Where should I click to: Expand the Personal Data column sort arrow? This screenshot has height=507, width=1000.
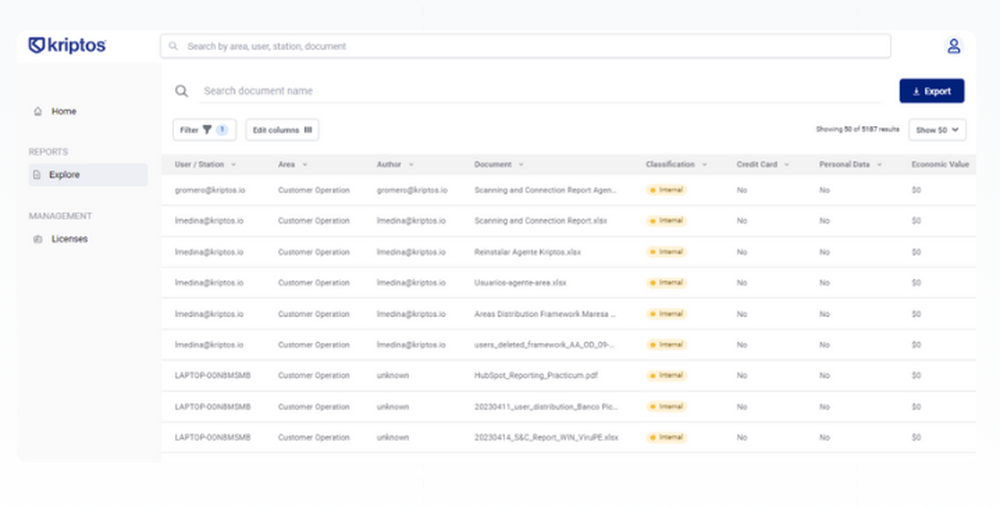tap(879, 165)
